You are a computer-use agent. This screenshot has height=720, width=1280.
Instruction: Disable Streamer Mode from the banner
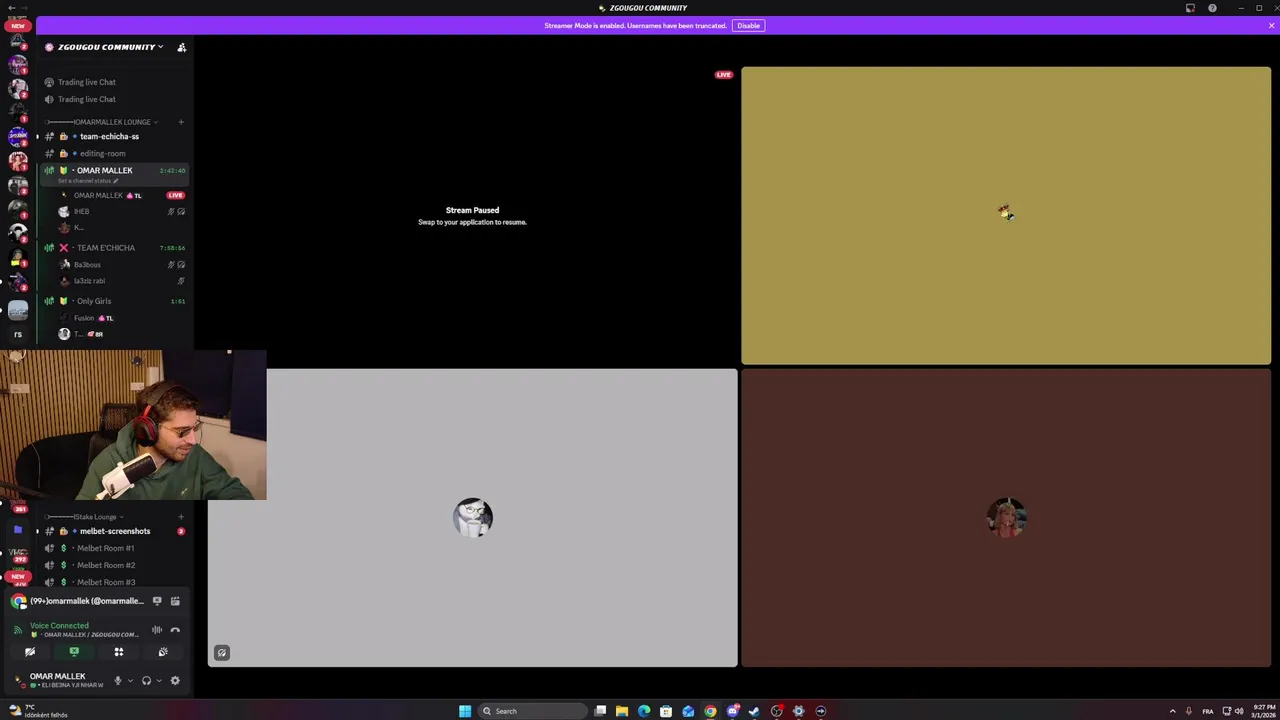click(748, 25)
